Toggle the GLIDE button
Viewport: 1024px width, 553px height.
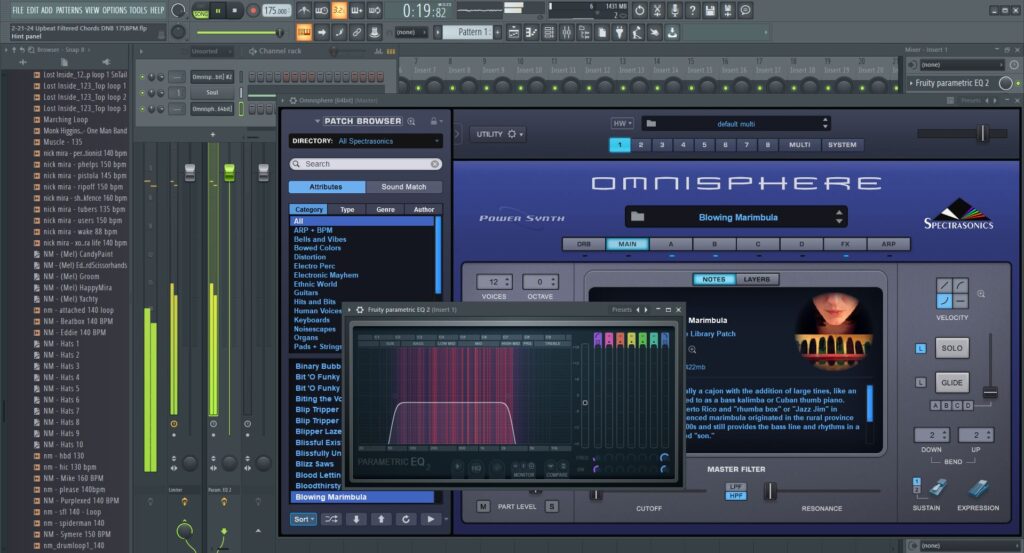tap(952, 383)
